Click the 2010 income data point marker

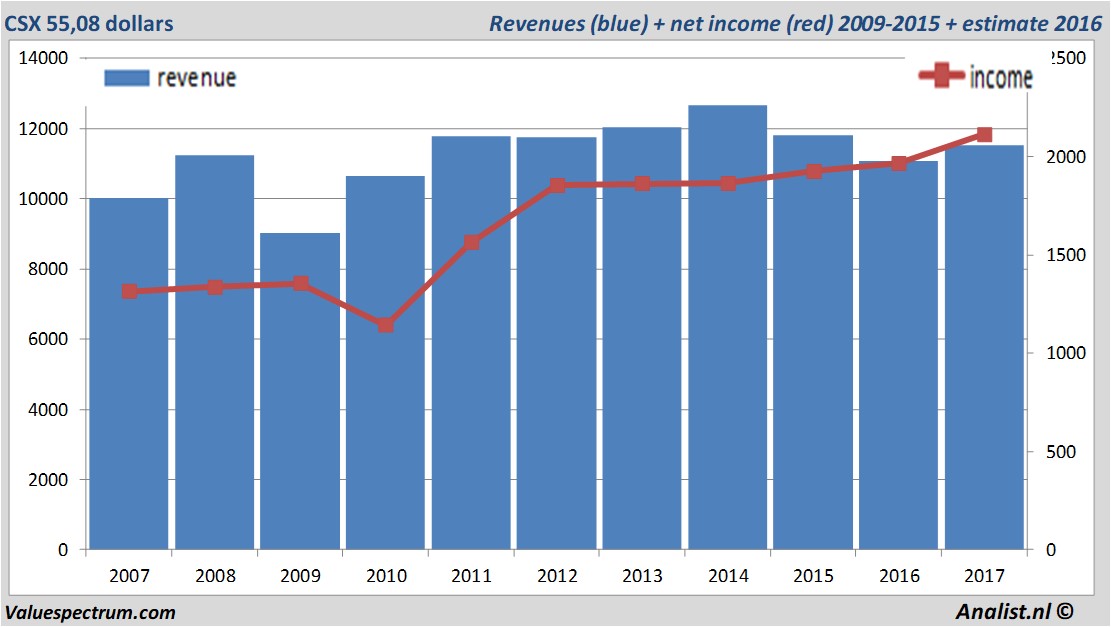coord(386,325)
